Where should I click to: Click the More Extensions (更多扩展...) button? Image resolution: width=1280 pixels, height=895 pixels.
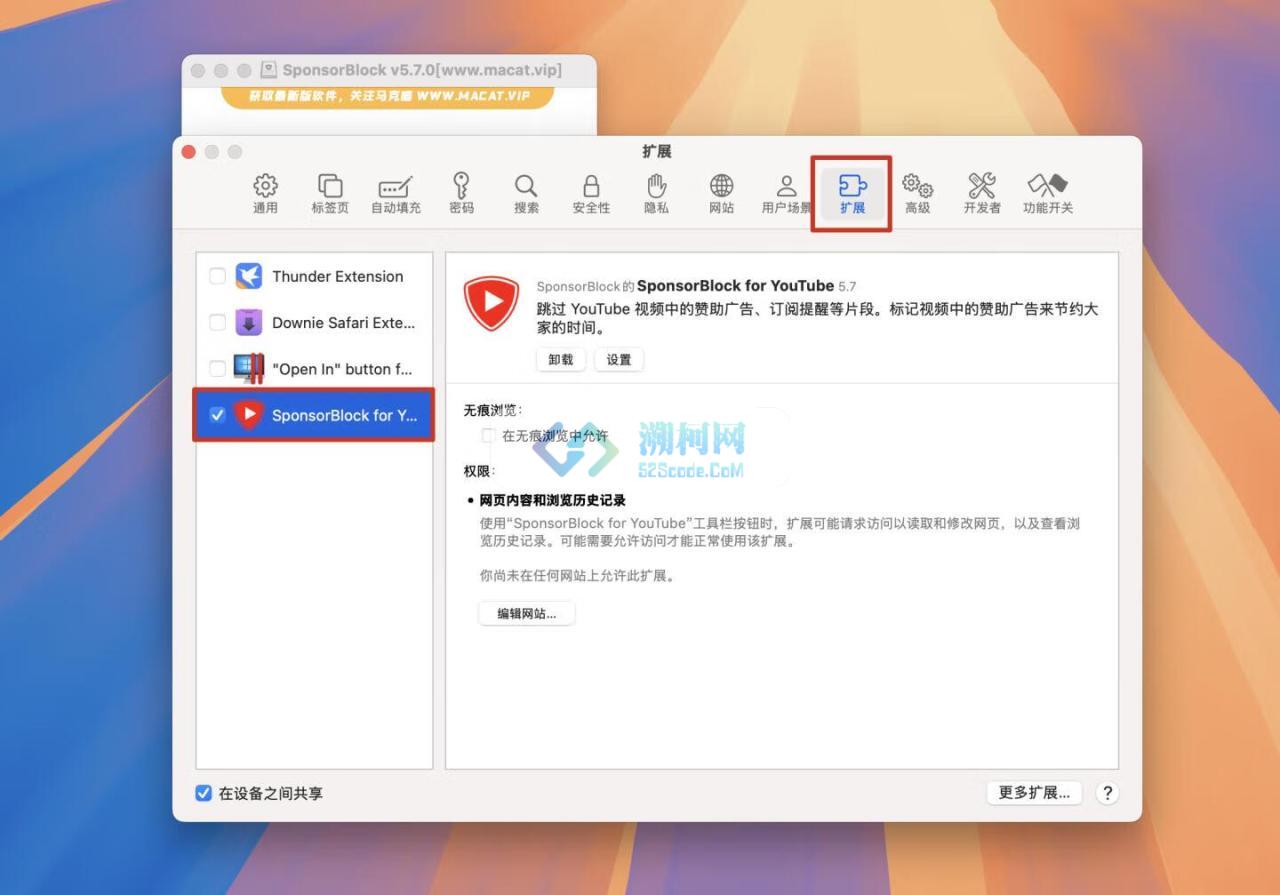1034,793
